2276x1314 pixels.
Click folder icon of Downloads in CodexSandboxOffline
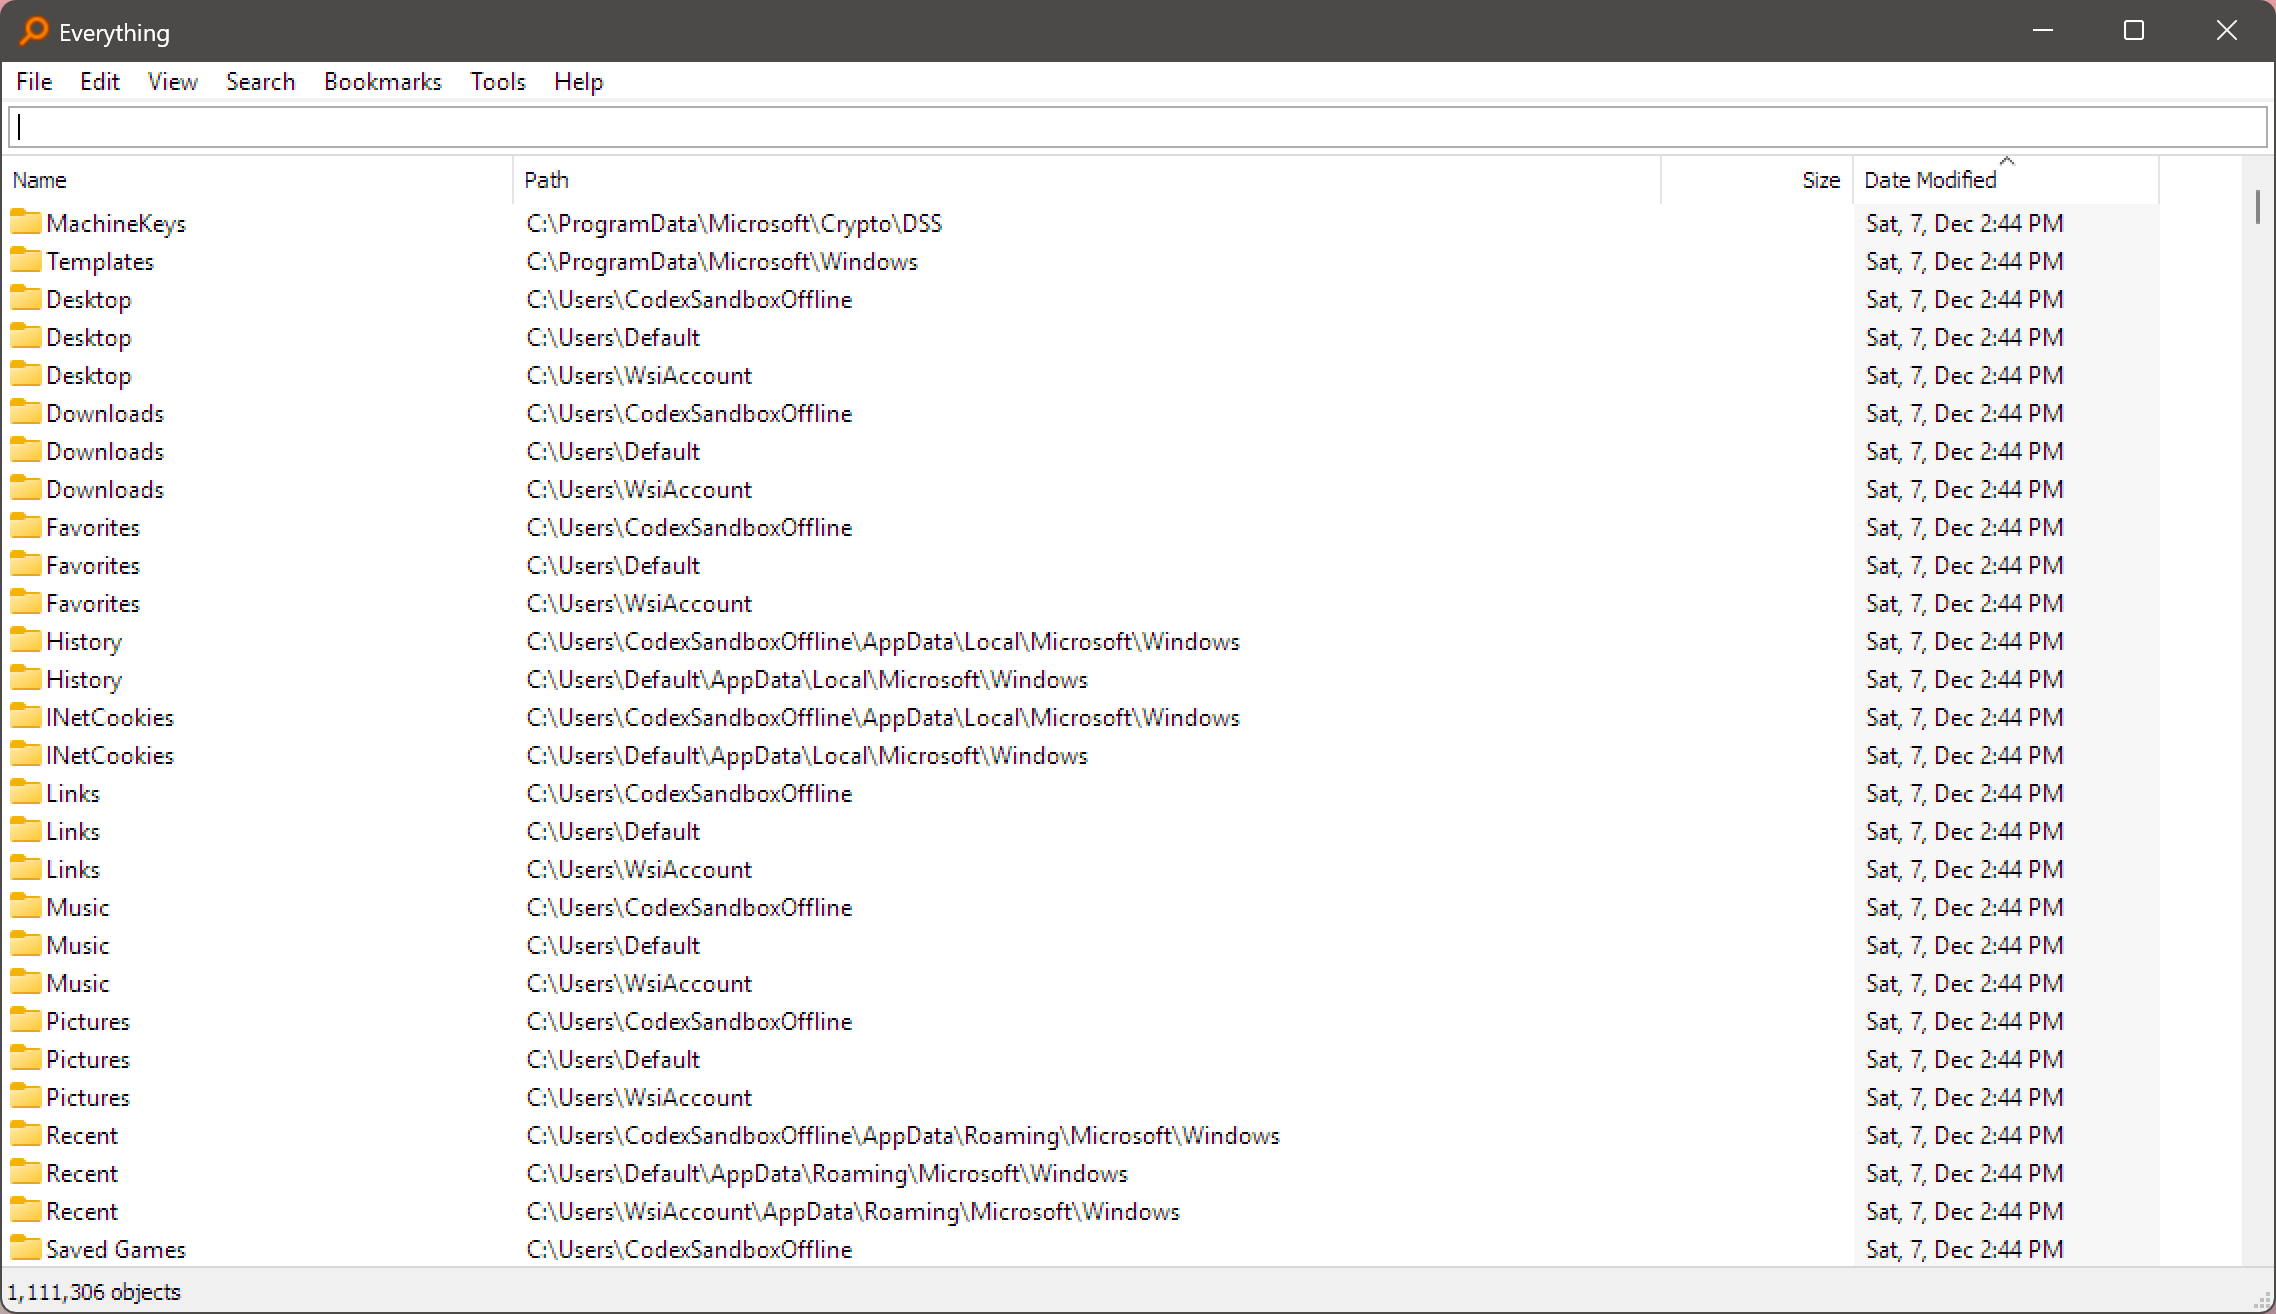26,412
